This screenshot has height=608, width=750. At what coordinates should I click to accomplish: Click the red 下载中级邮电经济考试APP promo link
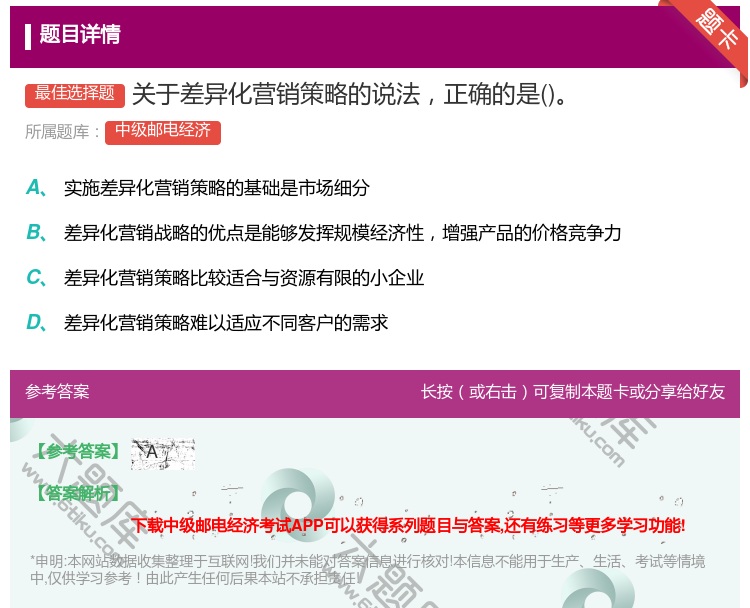[408, 525]
